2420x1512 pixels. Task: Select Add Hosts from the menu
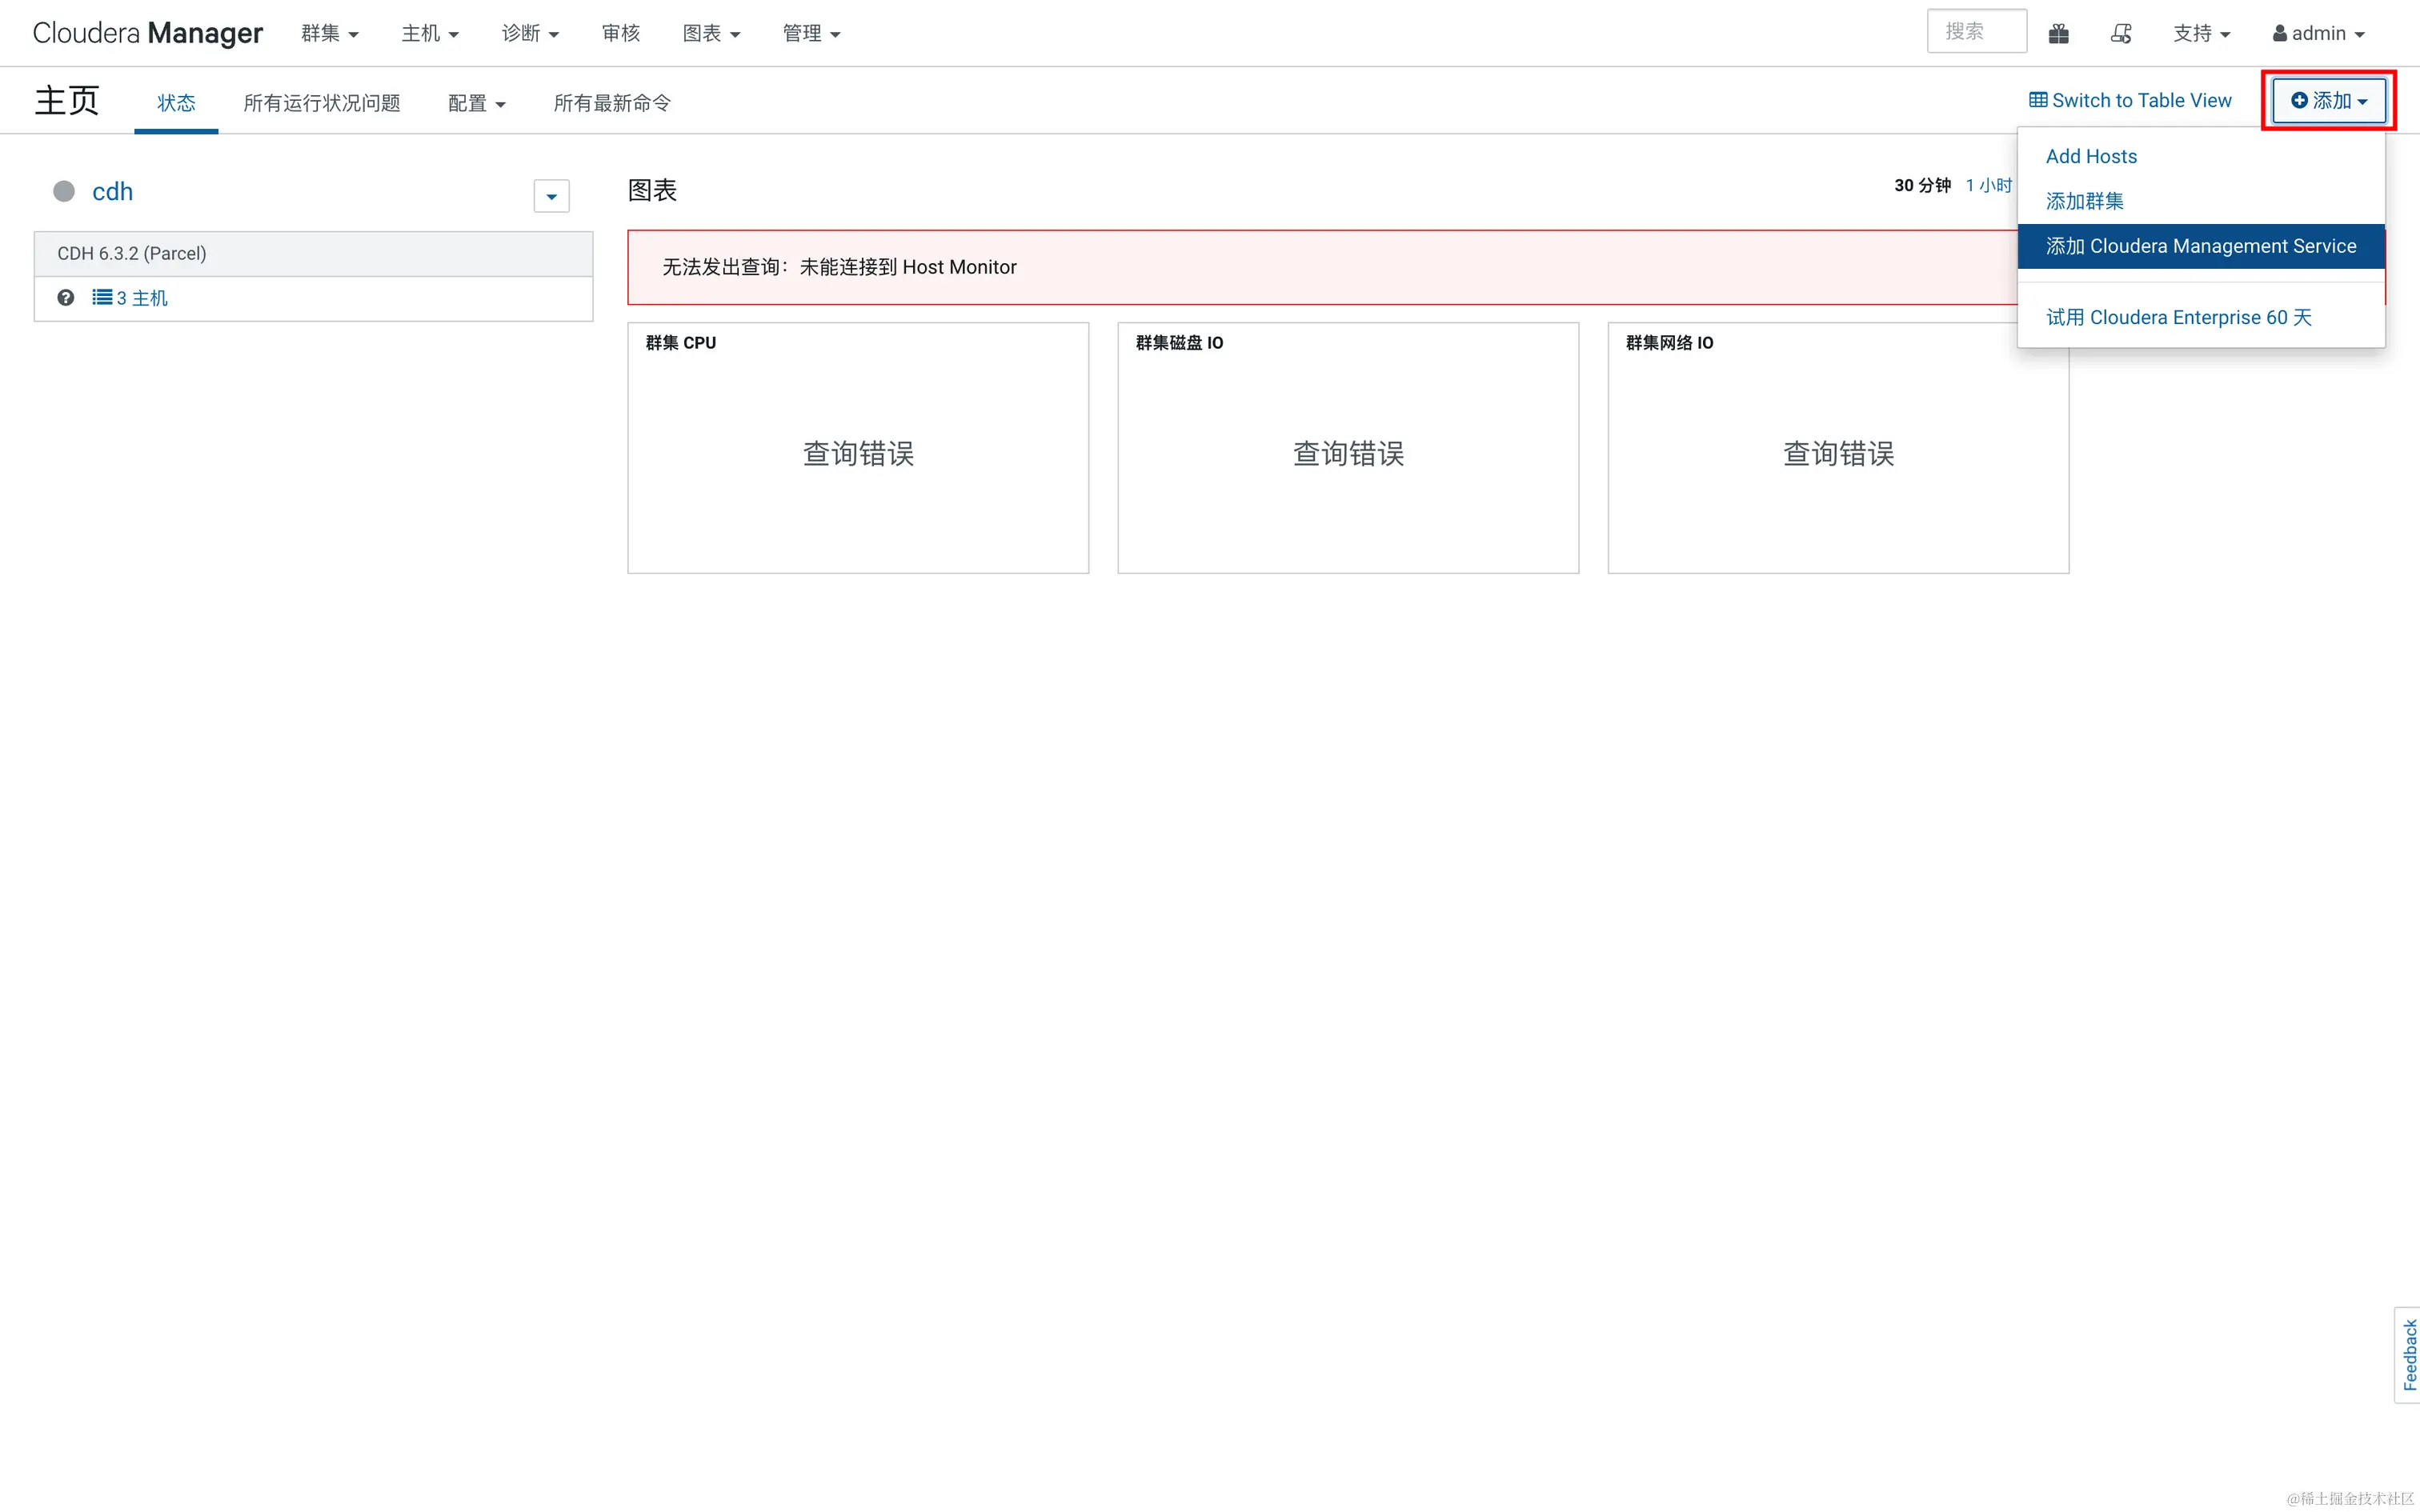(2200, 156)
